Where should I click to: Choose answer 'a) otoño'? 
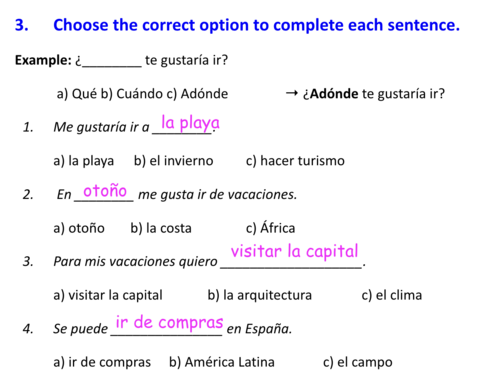tap(79, 228)
